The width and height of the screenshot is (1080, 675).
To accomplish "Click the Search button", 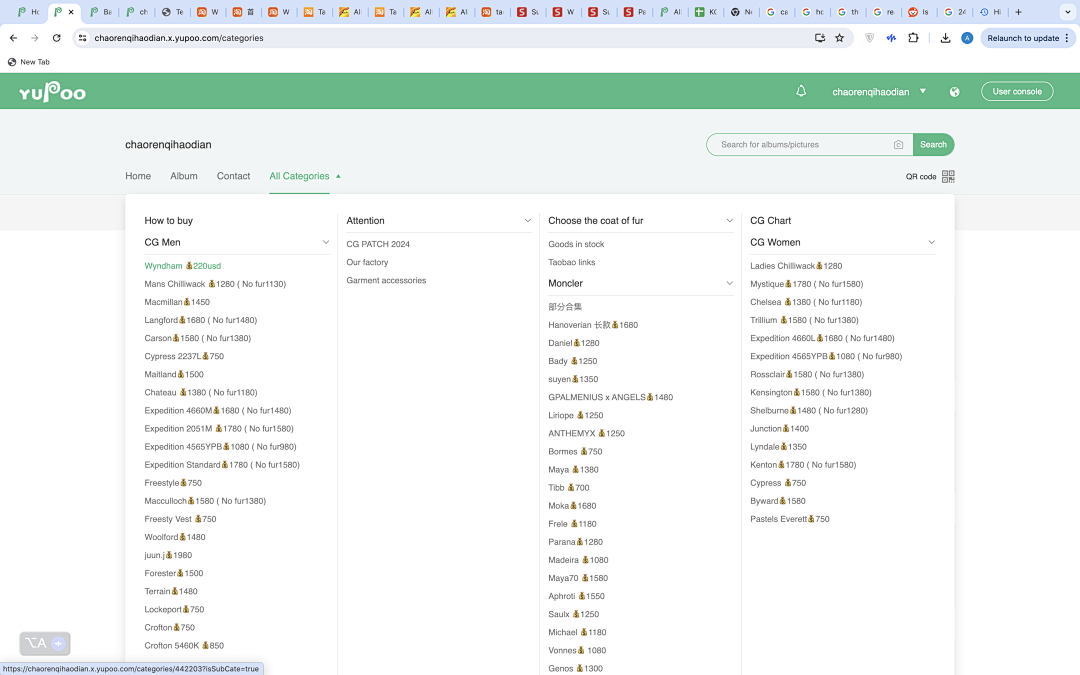I will tap(933, 145).
